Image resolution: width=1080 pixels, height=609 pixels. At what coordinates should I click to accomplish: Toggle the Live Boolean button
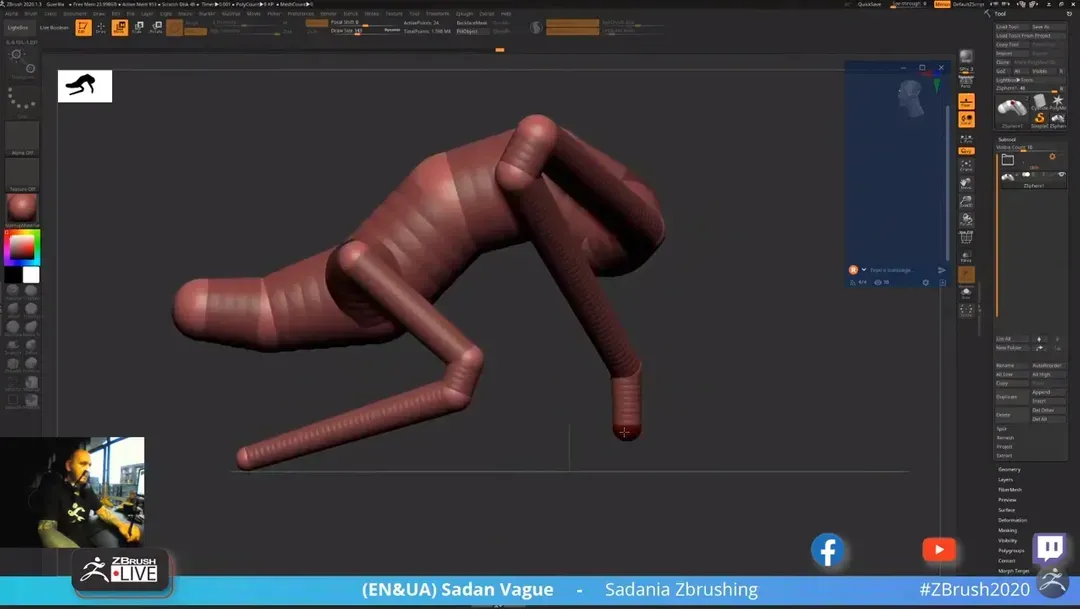(x=53, y=27)
